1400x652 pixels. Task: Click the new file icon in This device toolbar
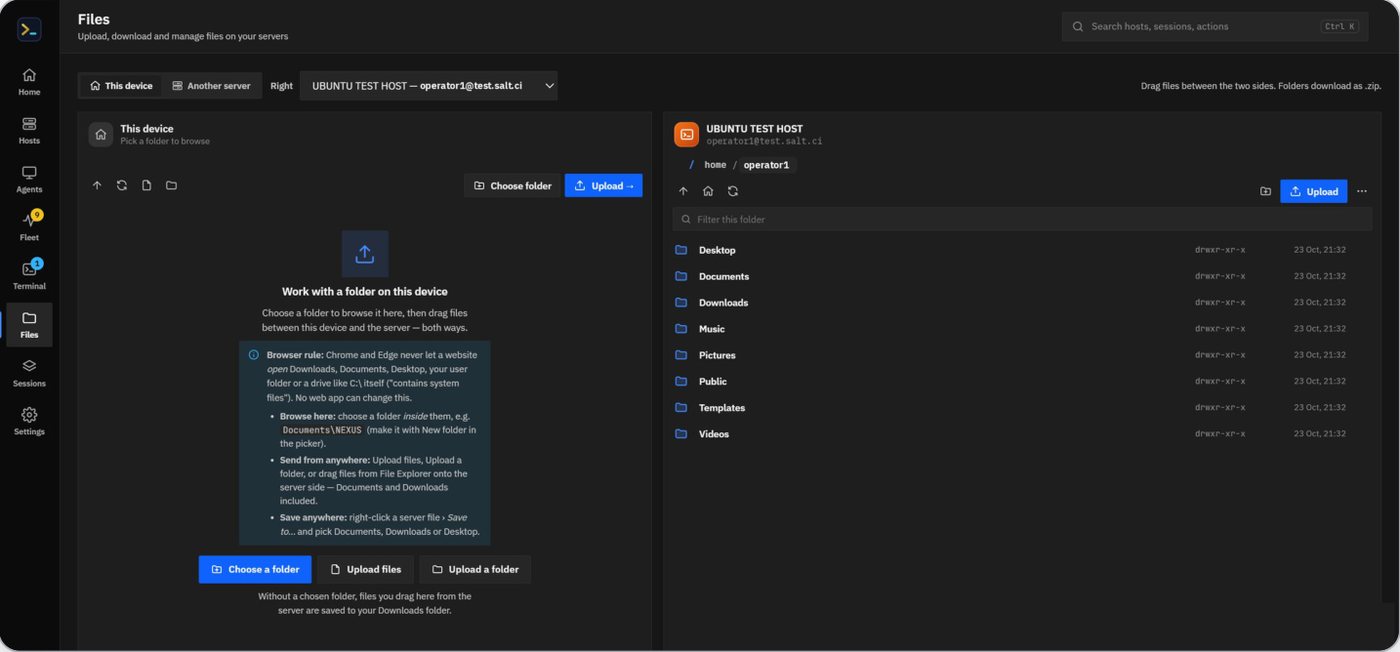tap(147, 185)
